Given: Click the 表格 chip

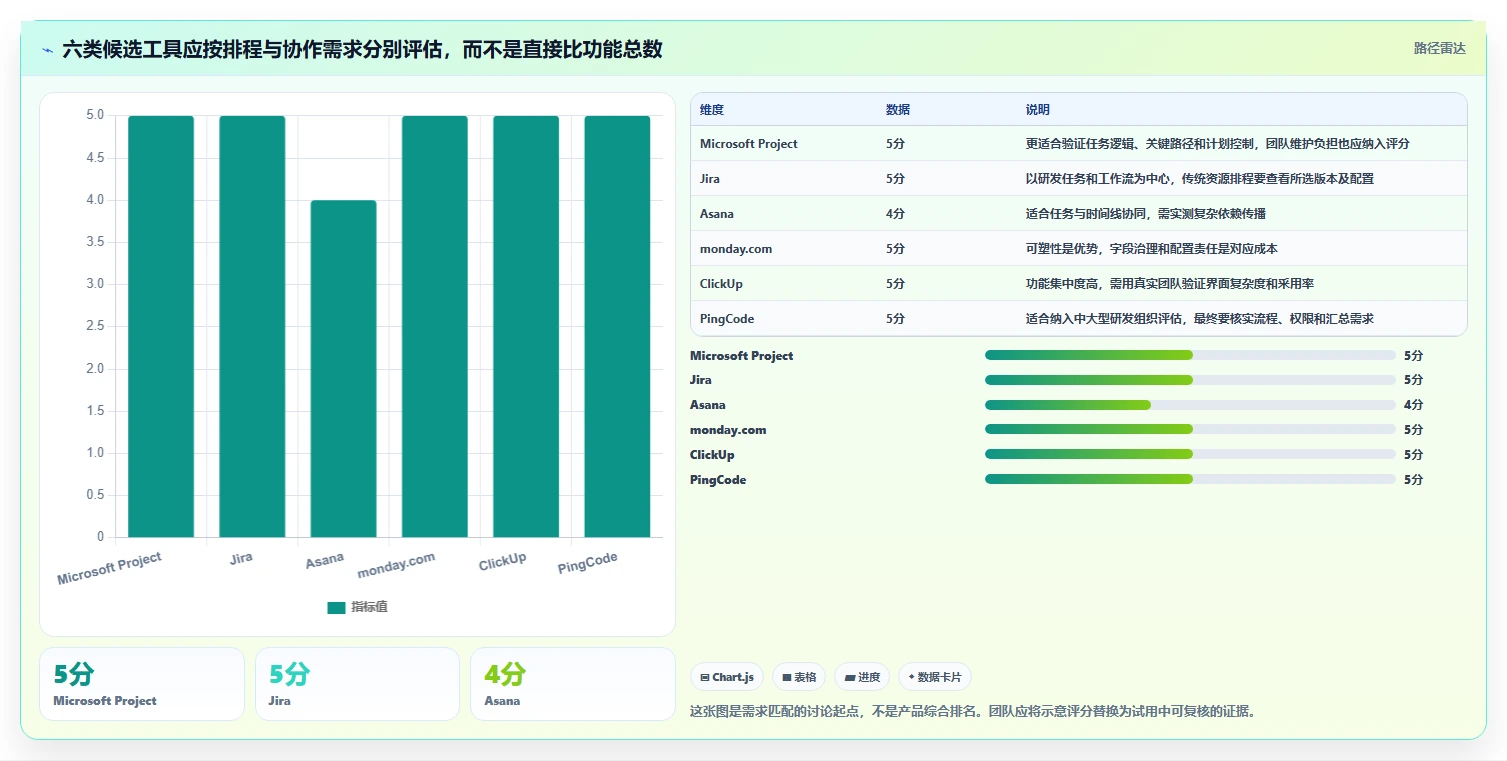Looking at the screenshot, I should tap(799, 677).
